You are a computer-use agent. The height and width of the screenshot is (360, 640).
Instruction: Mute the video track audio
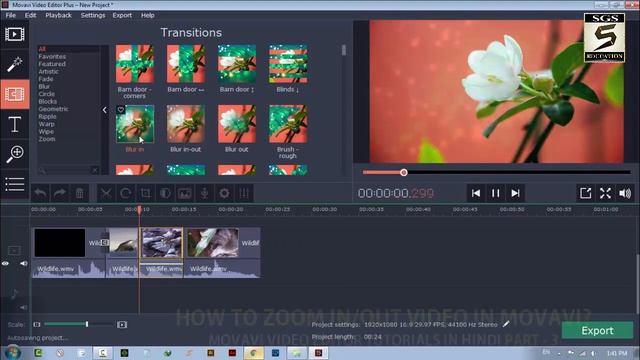24,264
